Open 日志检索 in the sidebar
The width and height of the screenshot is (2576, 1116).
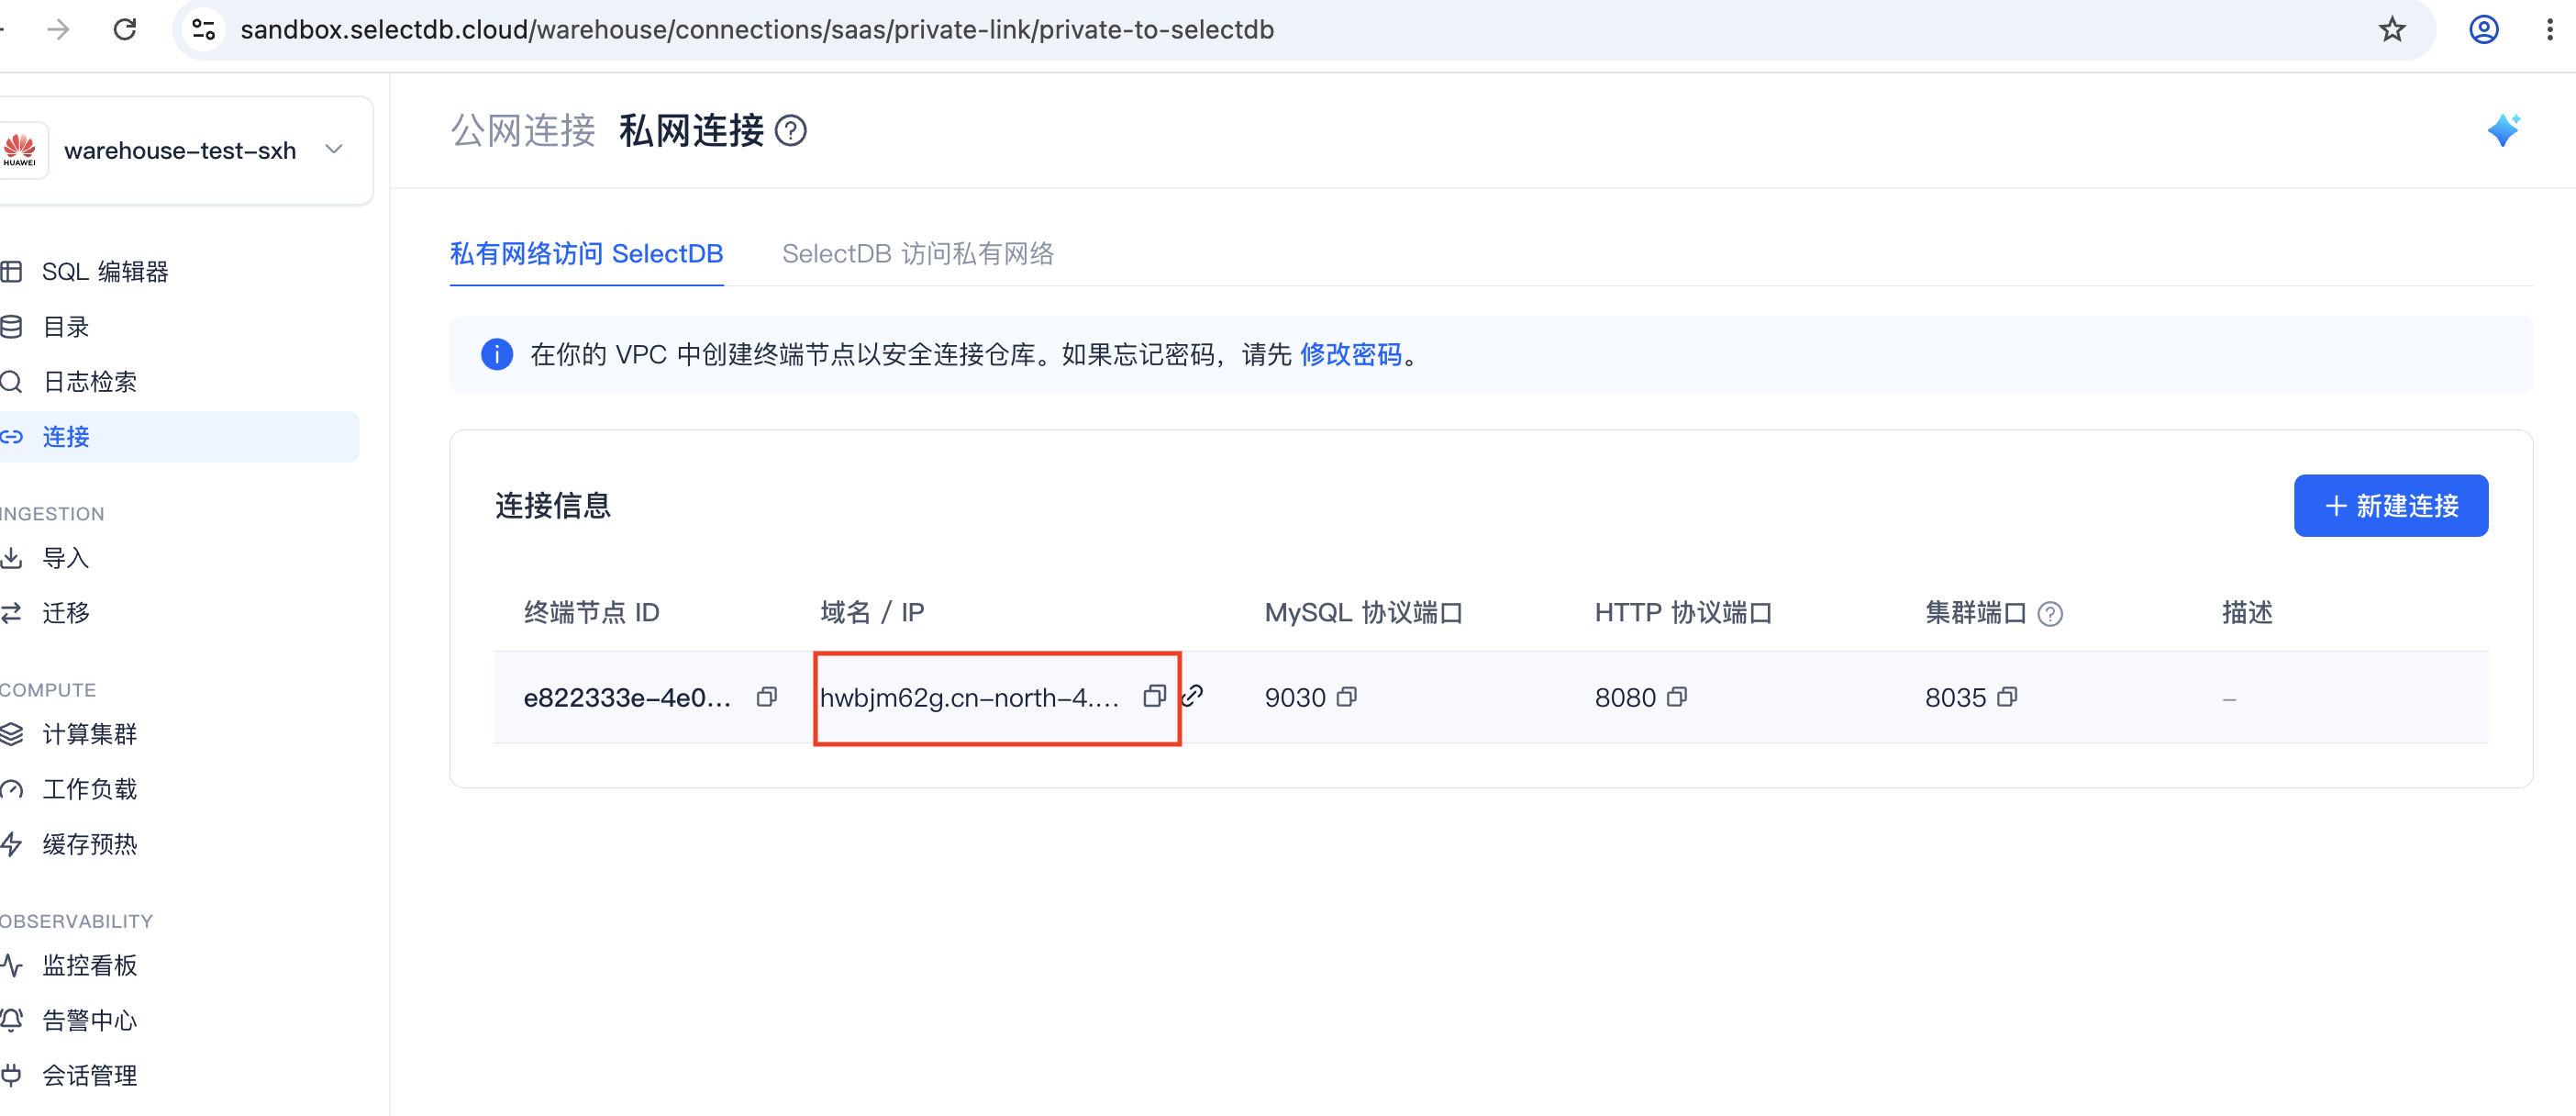click(89, 382)
